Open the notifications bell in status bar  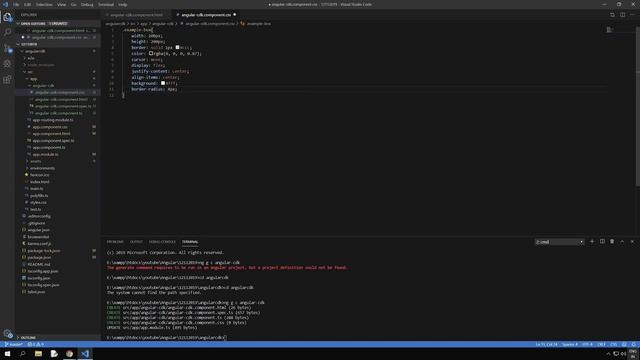[633, 344]
